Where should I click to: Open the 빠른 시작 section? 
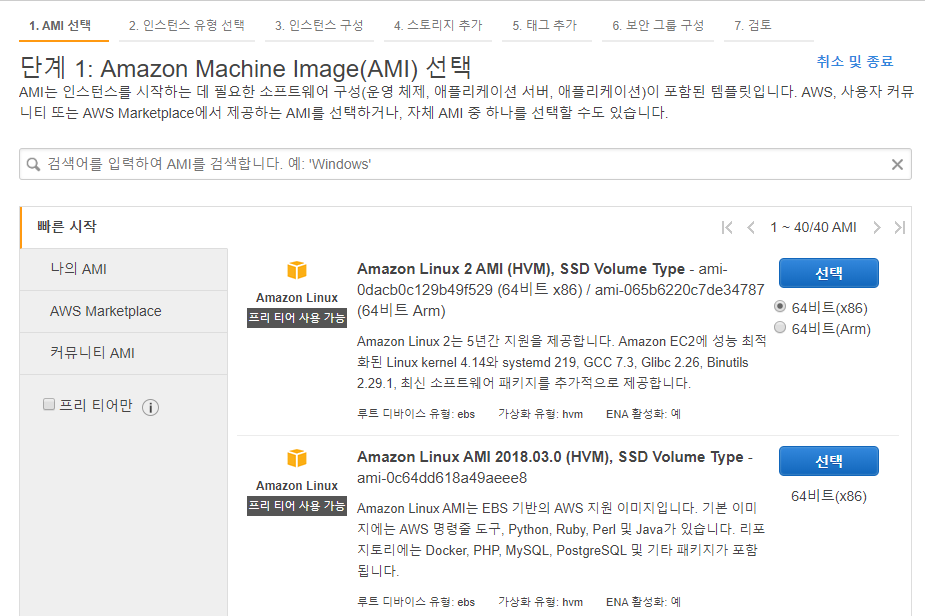(x=123, y=227)
